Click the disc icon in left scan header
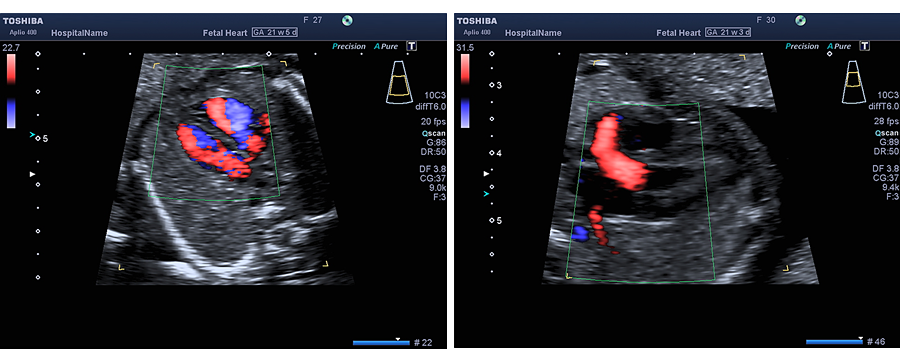 (347, 21)
